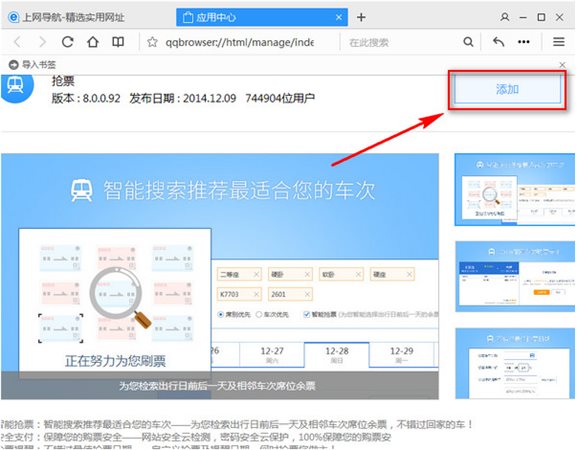577x450 pixels.
Task: Go forward with the forward arrow
Action: [43, 42]
